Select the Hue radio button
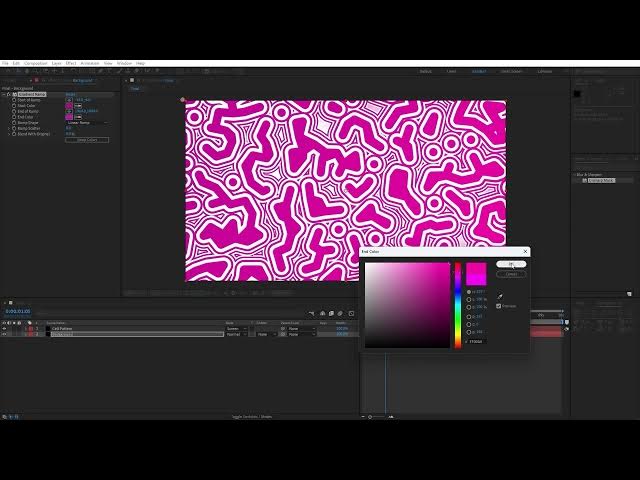This screenshot has width=640, height=480. coord(469,291)
